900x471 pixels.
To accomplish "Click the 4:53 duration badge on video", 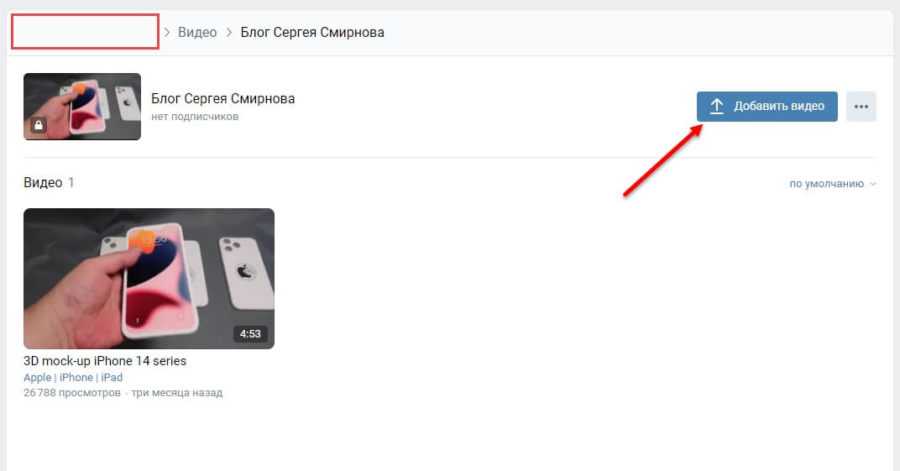I will click(250, 334).
